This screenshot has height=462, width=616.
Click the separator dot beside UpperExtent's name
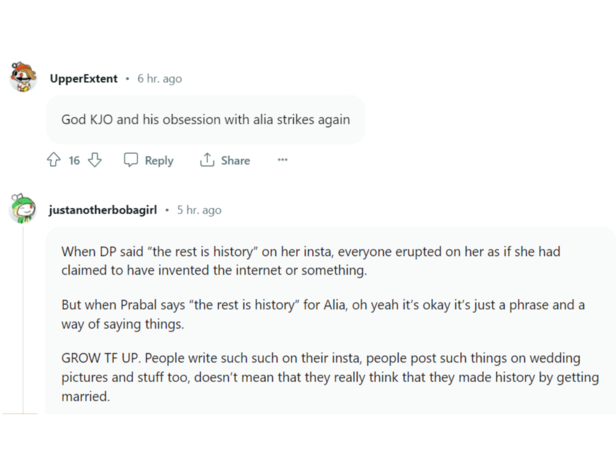(x=127, y=78)
